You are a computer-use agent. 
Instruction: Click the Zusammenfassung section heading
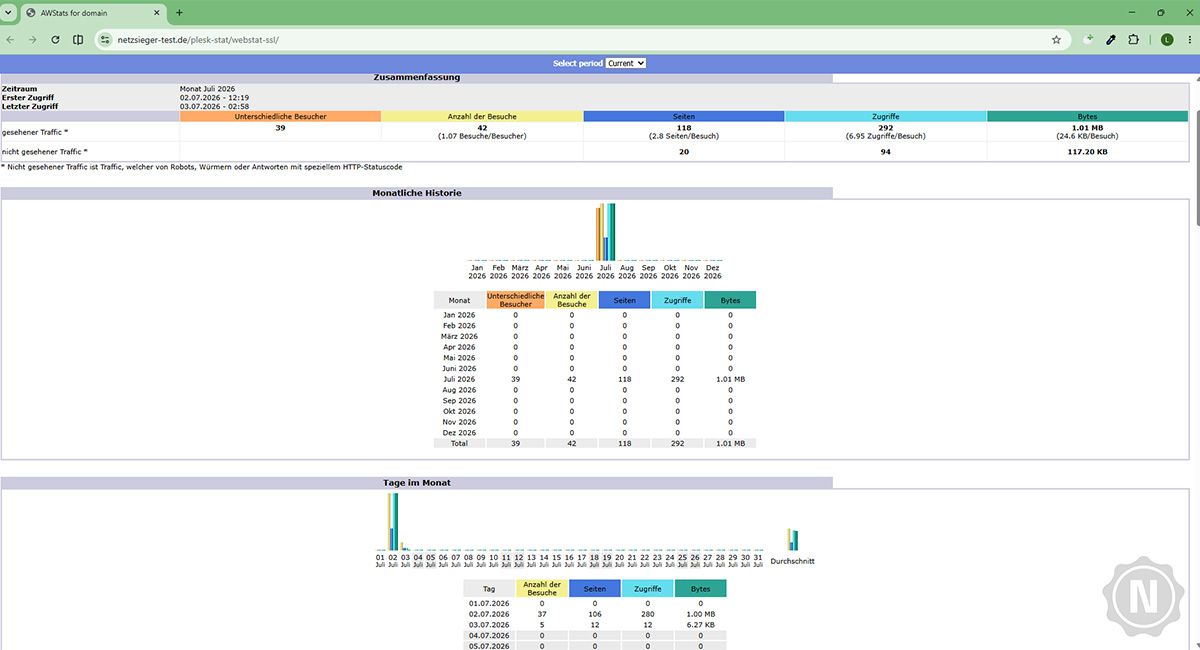pyautogui.click(x=416, y=77)
